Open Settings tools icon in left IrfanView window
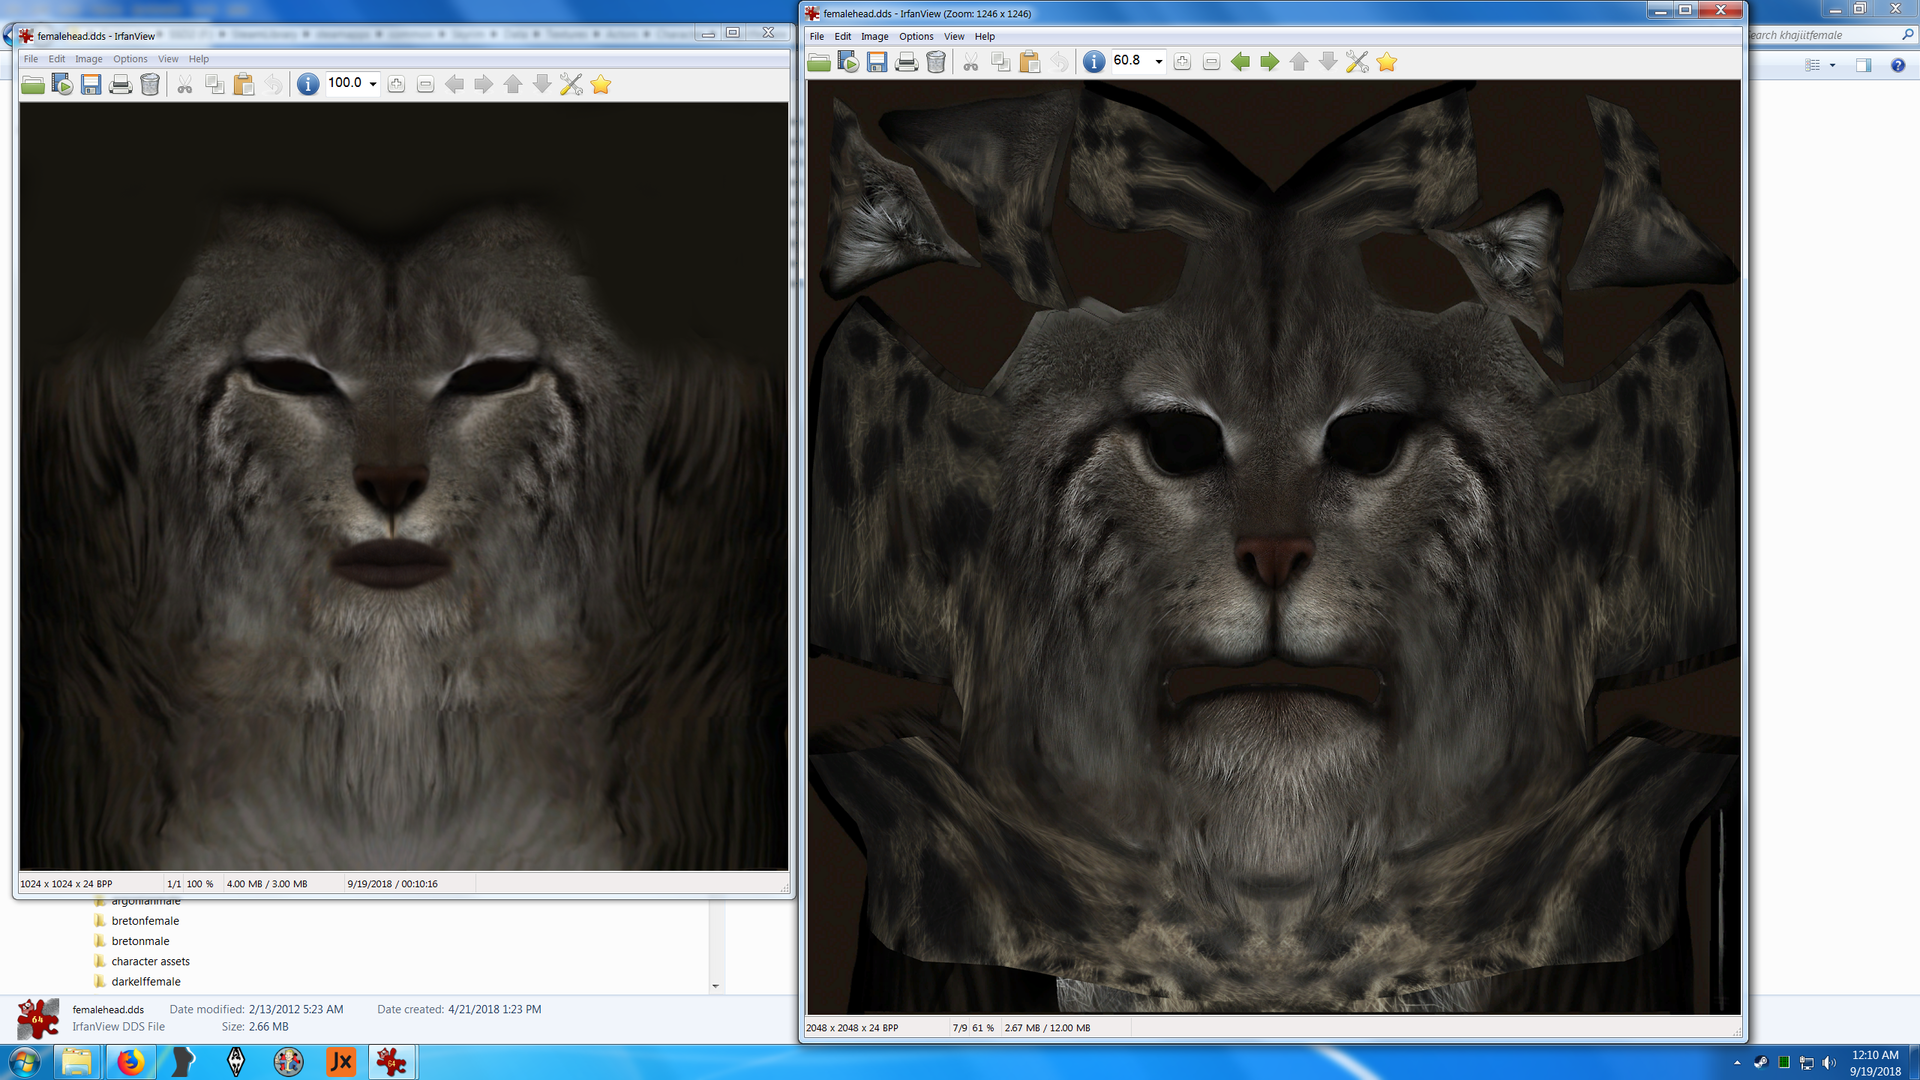 (571, 85)
